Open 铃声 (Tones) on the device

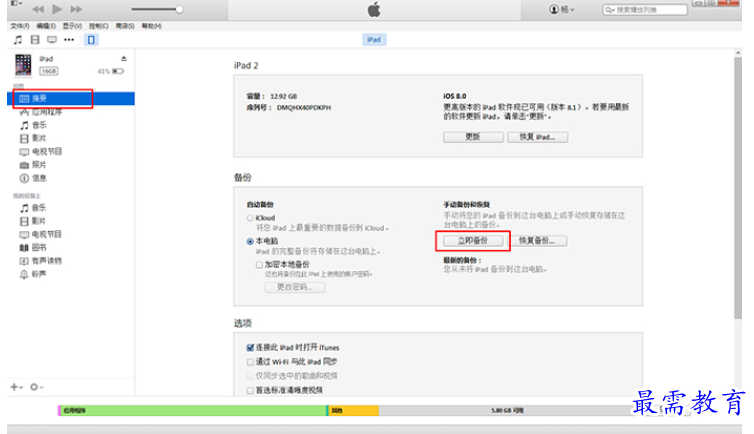[x=39, y=274]
